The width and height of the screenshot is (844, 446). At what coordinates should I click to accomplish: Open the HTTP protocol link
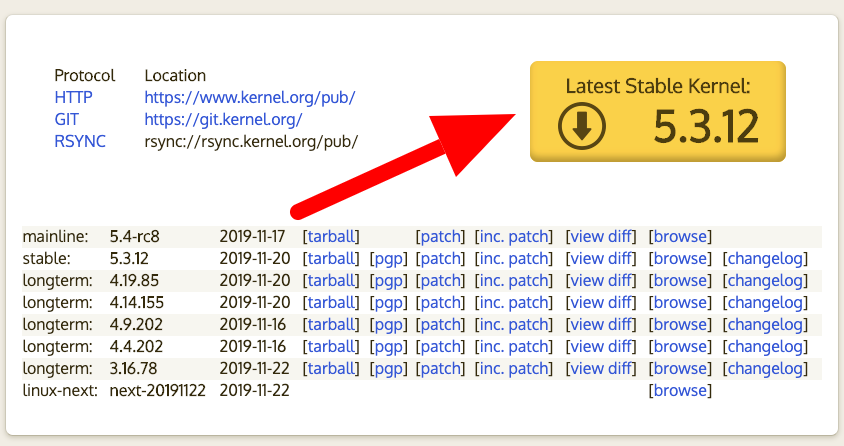click(x=73, y=97)
